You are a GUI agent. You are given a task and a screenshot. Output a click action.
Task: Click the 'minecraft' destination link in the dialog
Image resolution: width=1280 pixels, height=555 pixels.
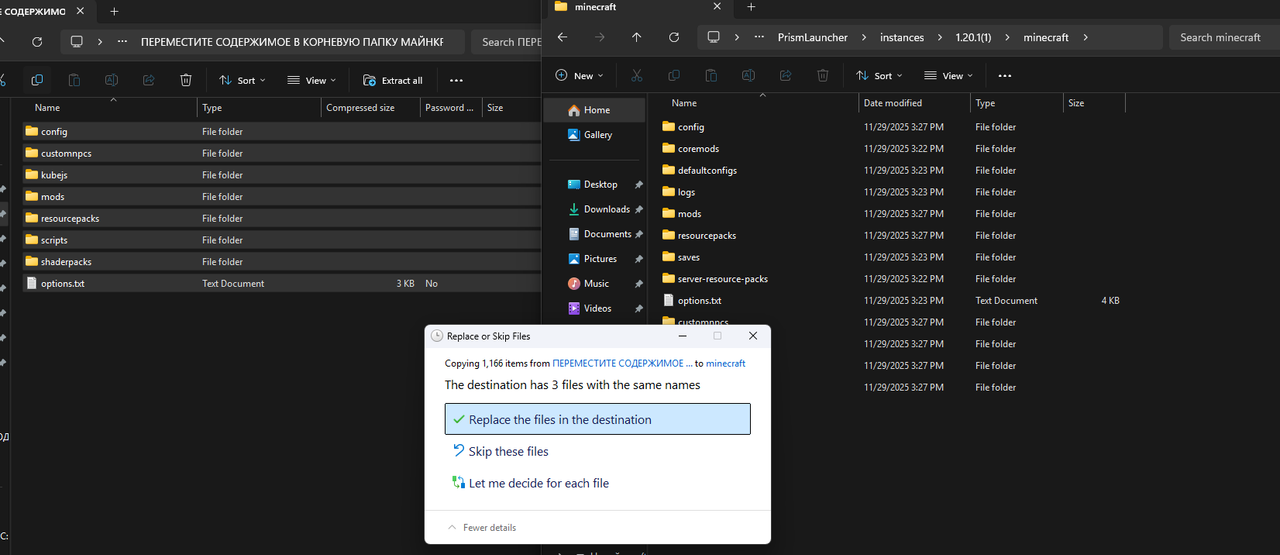point(727,363)
